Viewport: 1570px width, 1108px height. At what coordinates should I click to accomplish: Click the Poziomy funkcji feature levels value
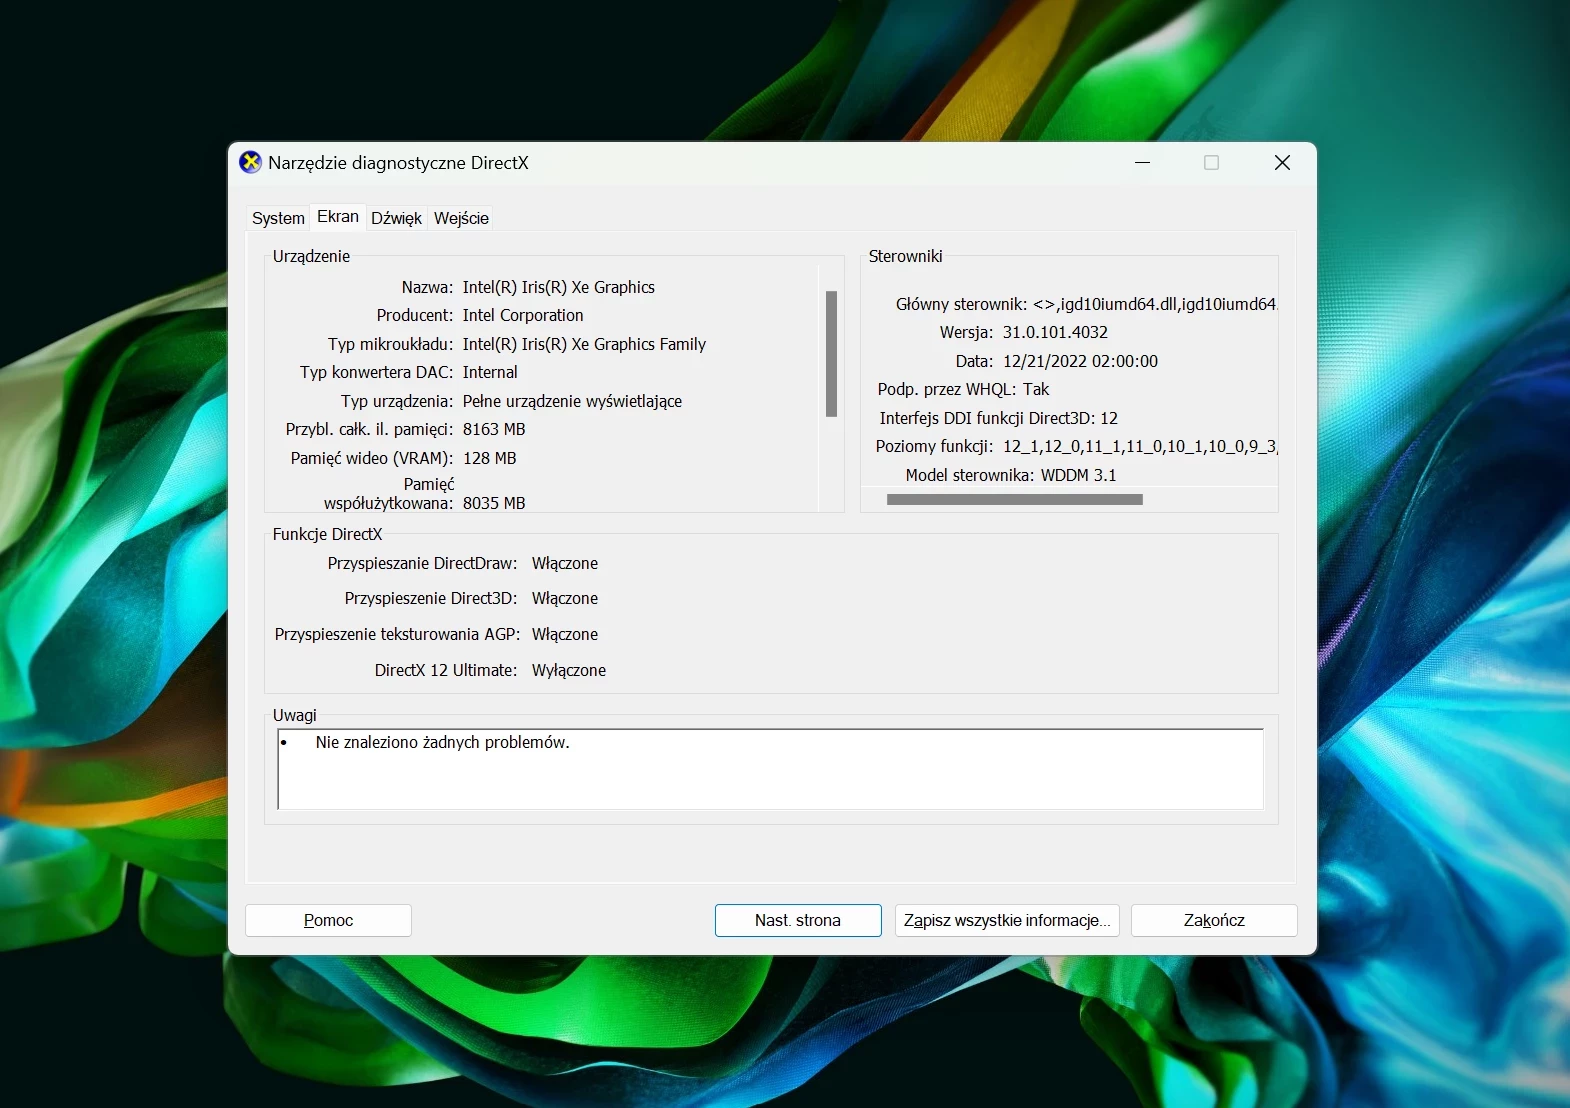pos(1140,446)
